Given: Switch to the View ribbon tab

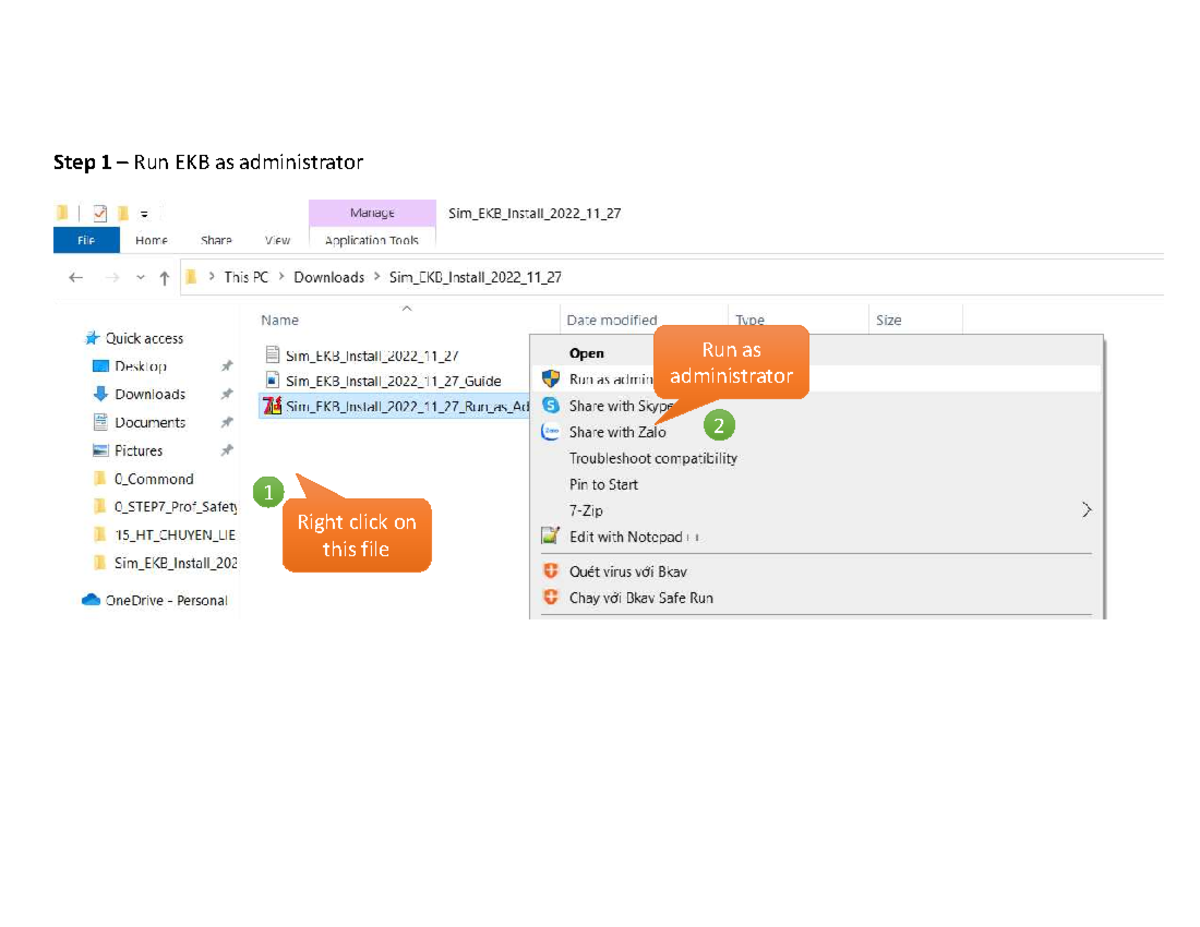Looking at the screenshot, I should (x=277, y=240).
